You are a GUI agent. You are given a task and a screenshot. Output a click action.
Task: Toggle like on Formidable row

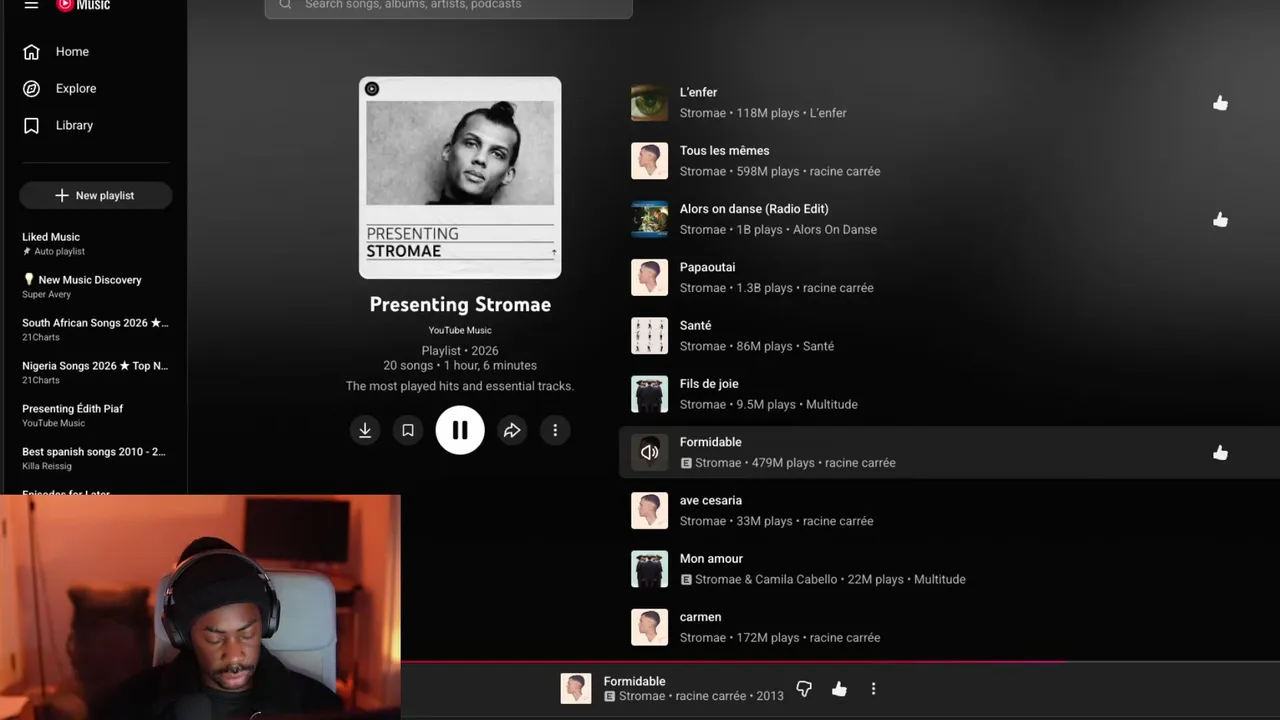click(x=1220, y=453)
